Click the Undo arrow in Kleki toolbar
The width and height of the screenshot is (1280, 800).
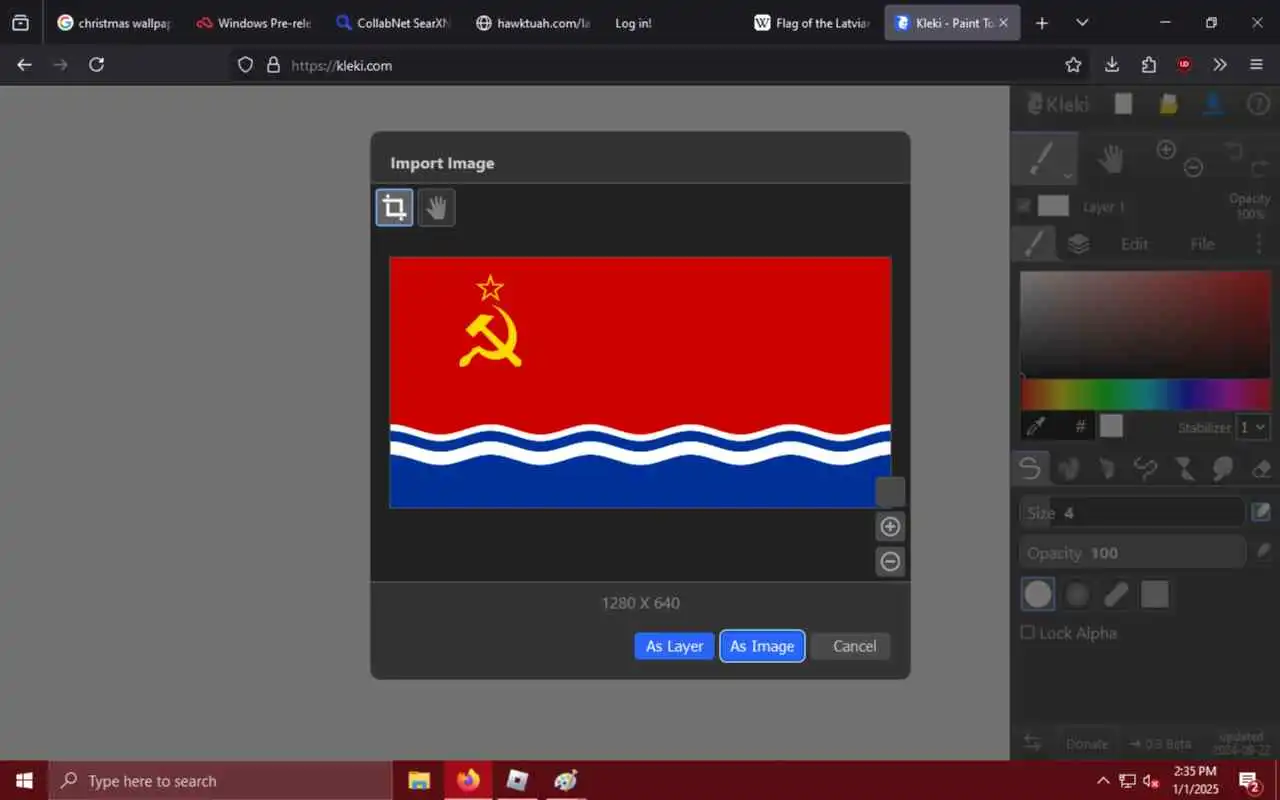click(1234, 150)
